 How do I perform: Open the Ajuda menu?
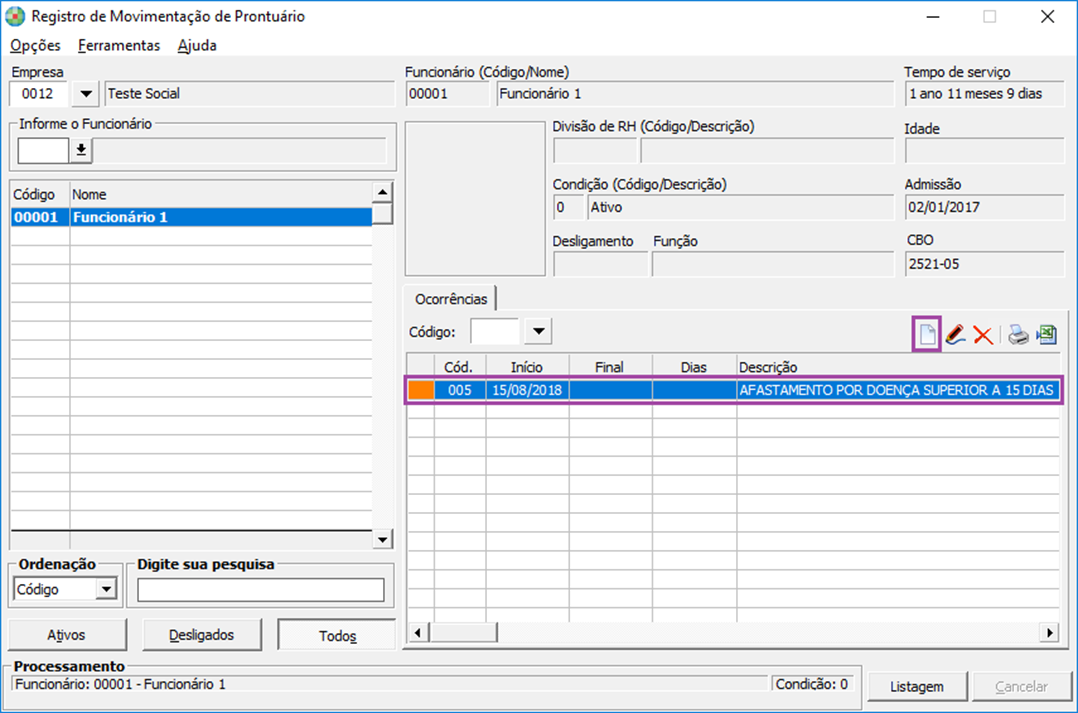point(197,45)
